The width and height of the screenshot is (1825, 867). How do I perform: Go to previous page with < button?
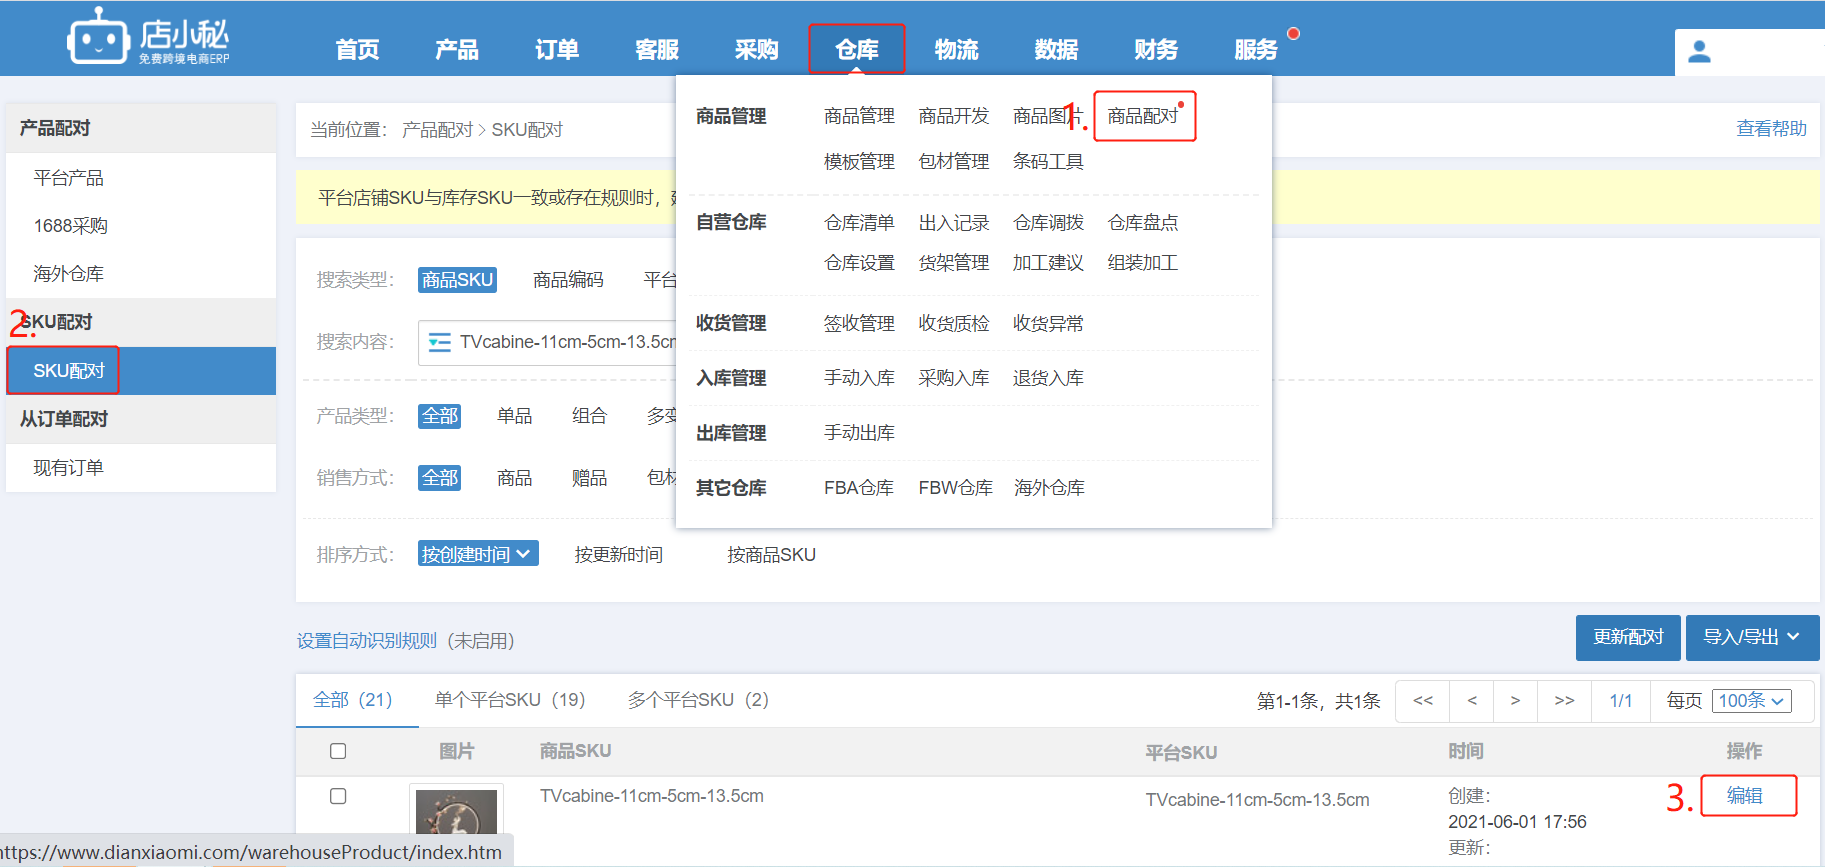coord(1472,701)
